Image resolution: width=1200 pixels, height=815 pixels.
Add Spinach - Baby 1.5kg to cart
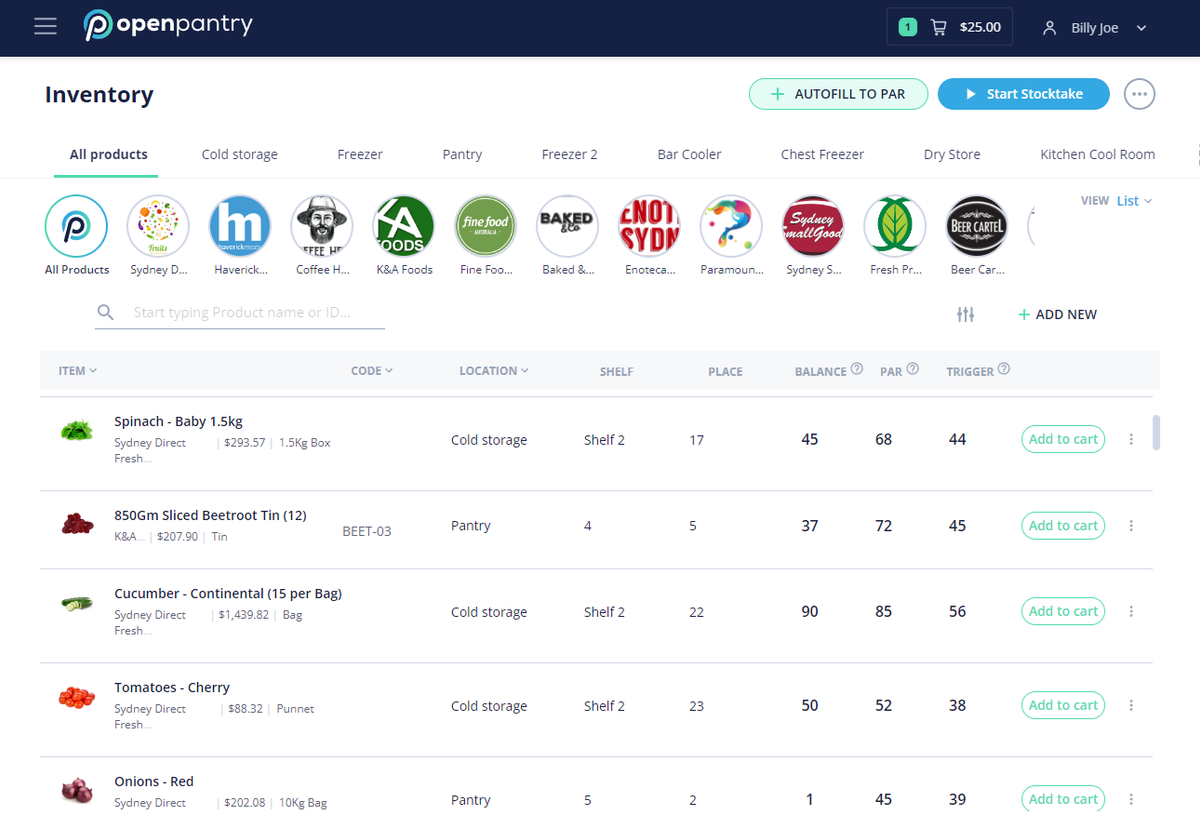point(1063,439)
